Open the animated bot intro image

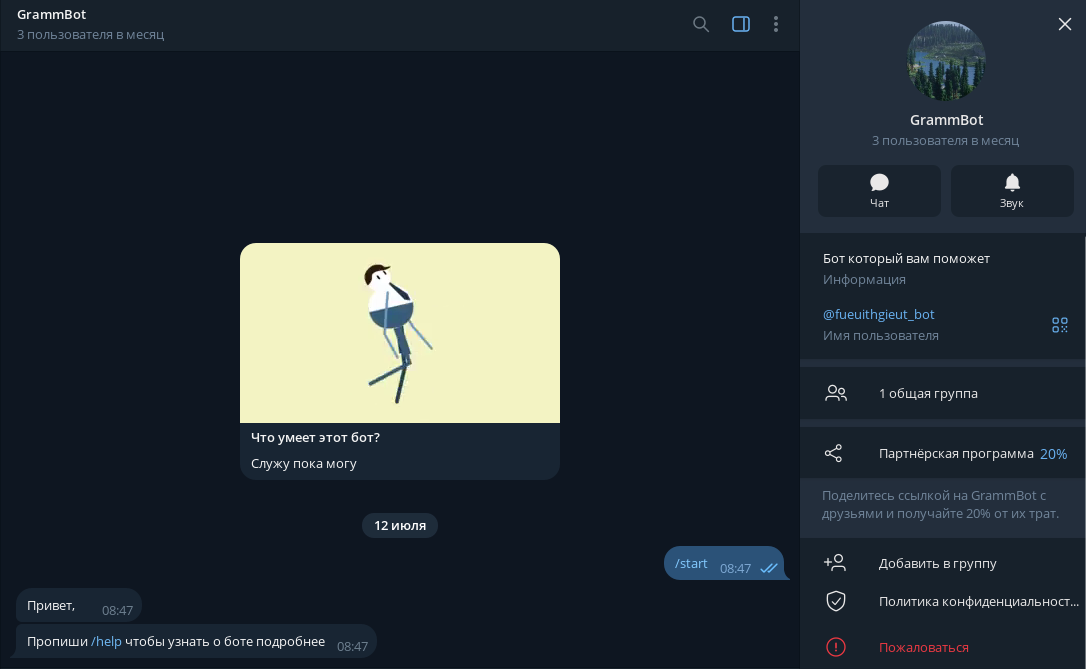[x=400, y=333]
